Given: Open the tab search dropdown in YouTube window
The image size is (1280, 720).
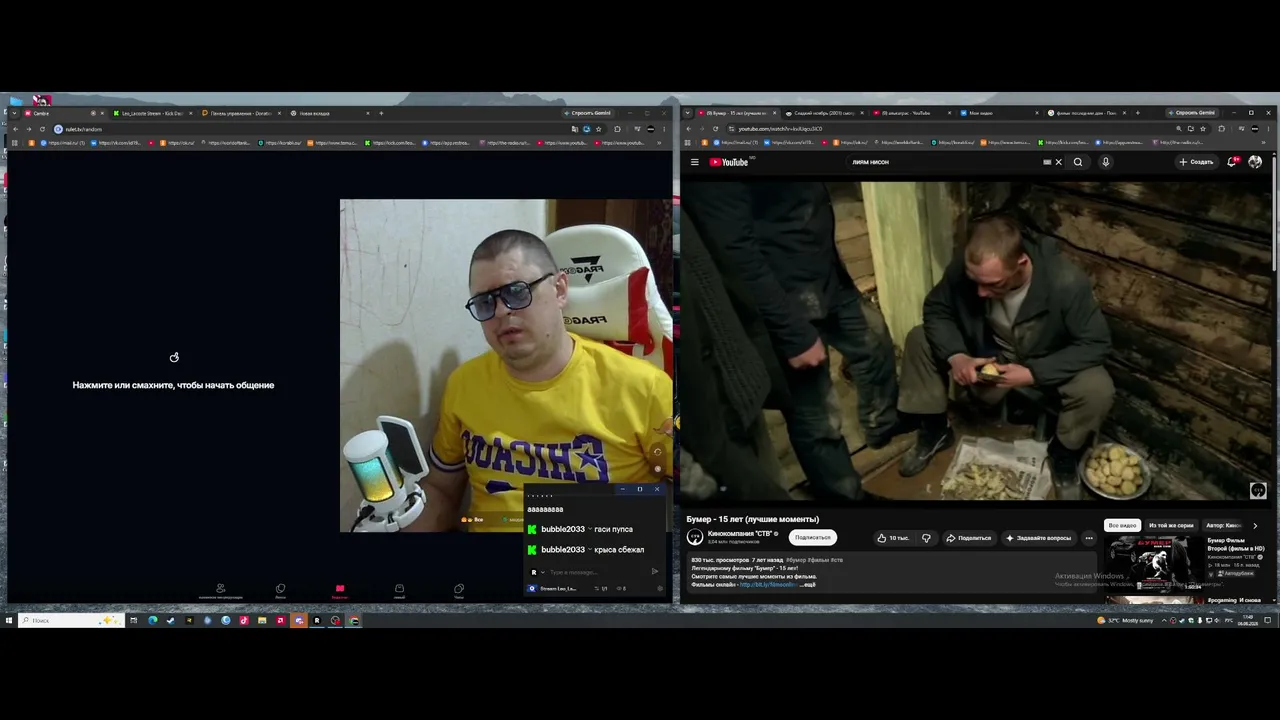Looking at the screenshot, I should (688, 113).
